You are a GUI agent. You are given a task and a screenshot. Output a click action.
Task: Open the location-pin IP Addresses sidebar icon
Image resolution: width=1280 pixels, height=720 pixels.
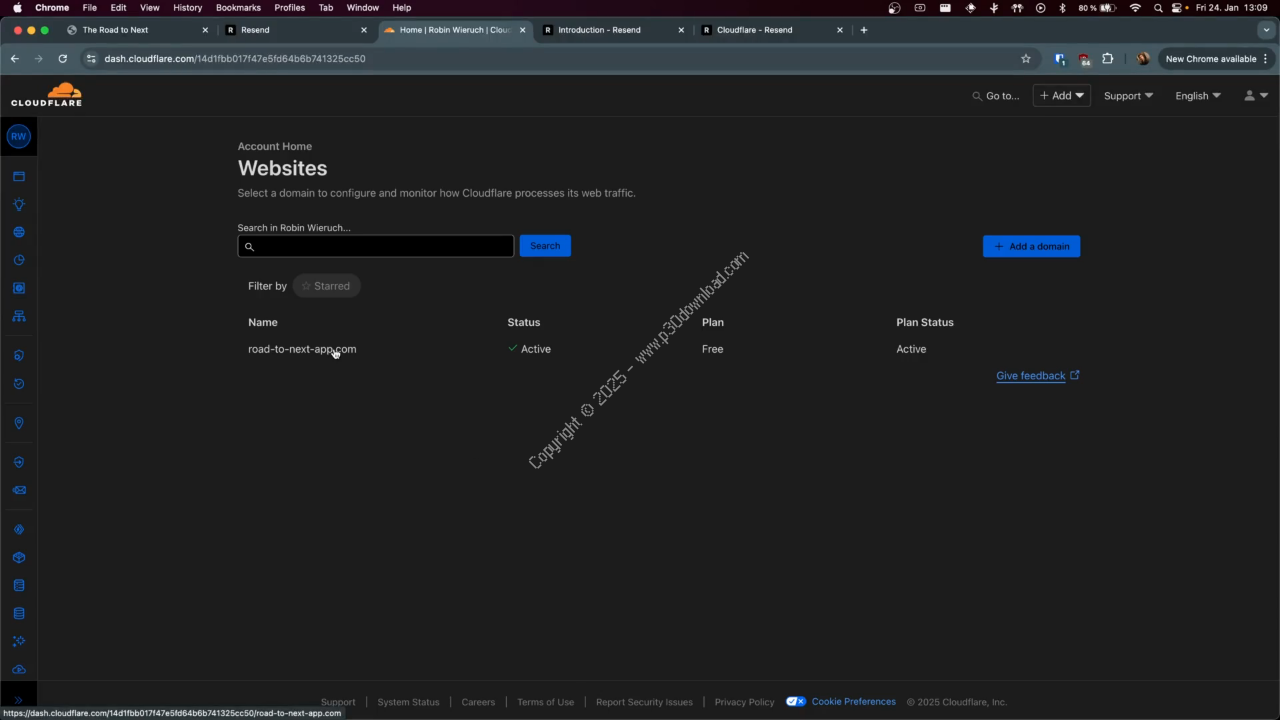click(x=18, y=423)
